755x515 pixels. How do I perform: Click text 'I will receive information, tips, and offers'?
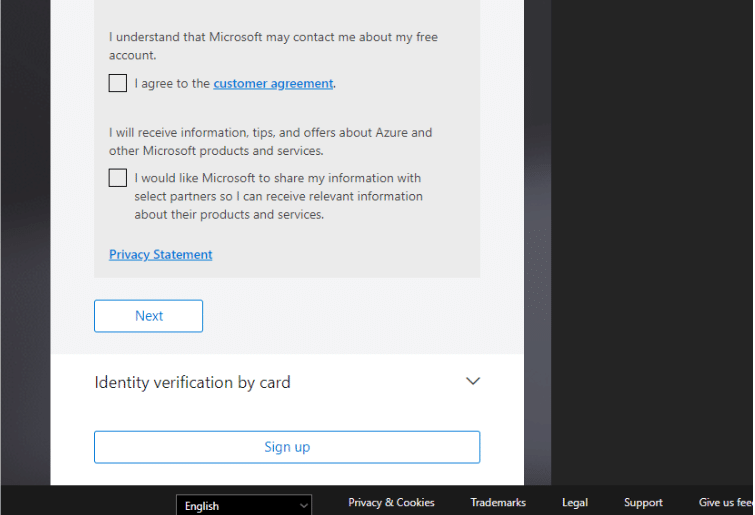click(x=222, y=132)
